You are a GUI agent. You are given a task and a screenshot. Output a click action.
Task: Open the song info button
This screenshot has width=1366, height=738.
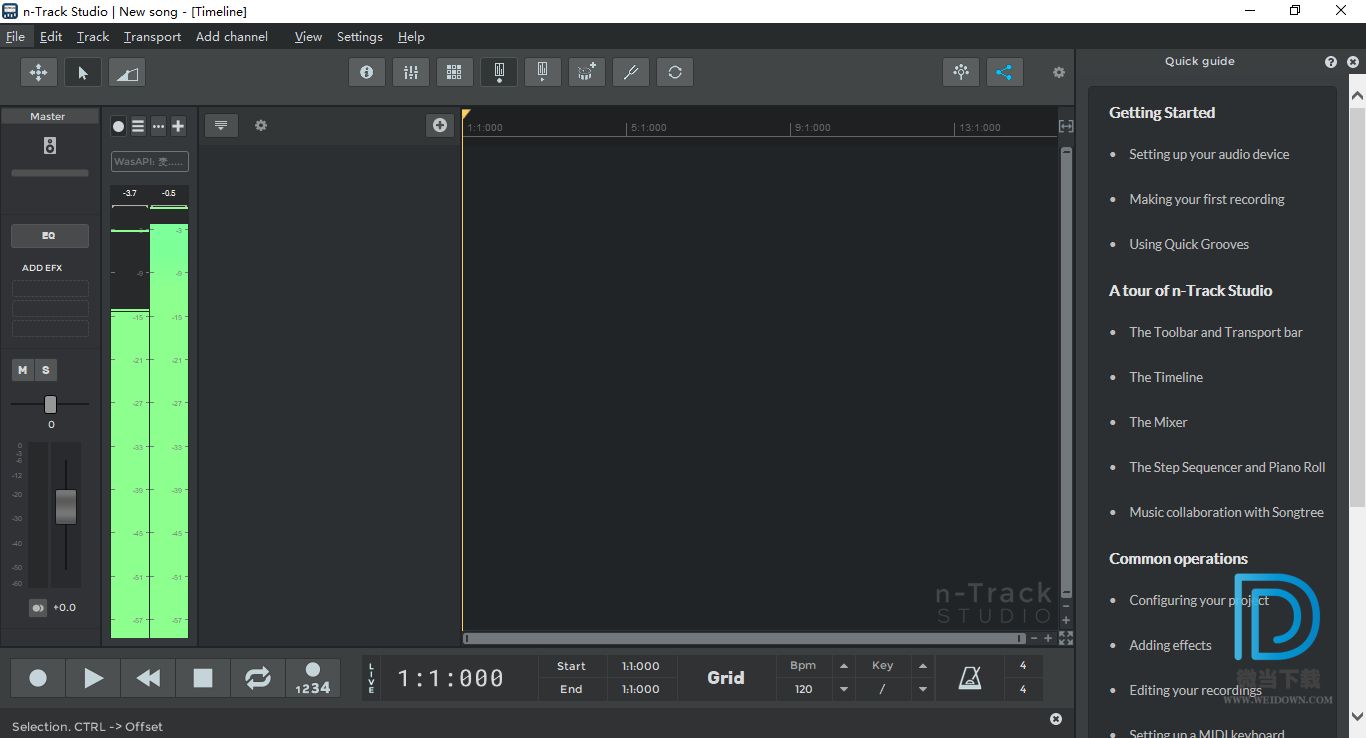click(366, 72)
